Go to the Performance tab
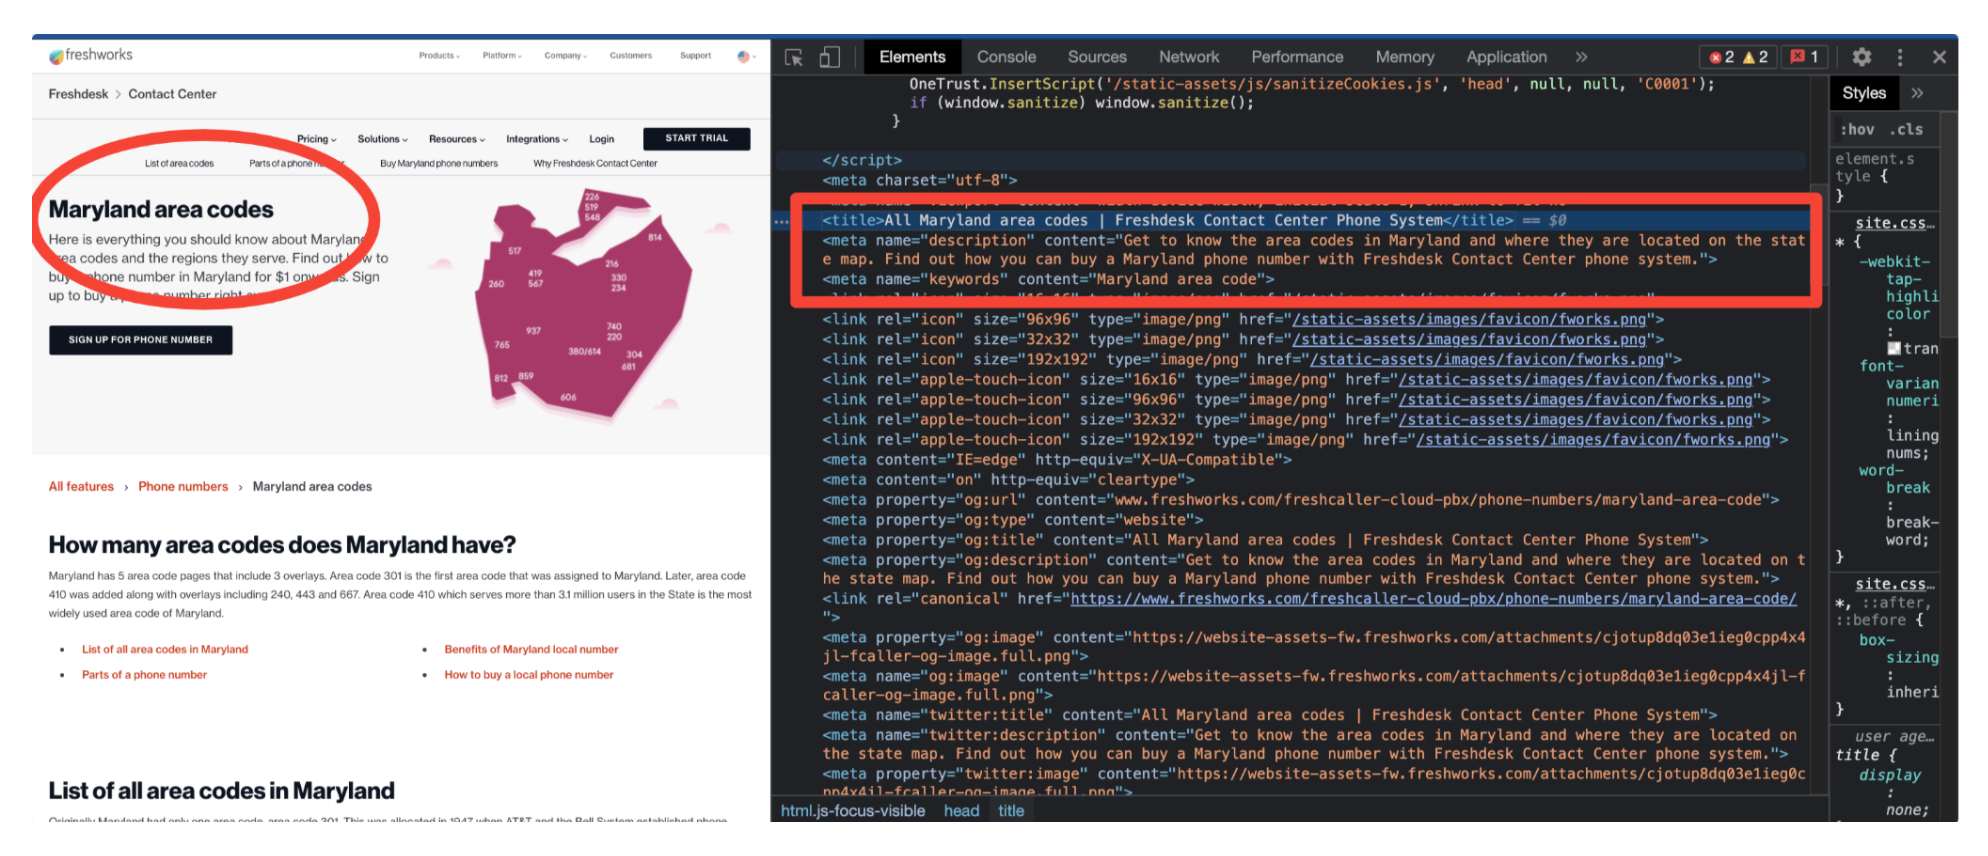The height and width of the screenshot is (856, 1988). (1297, 57)
